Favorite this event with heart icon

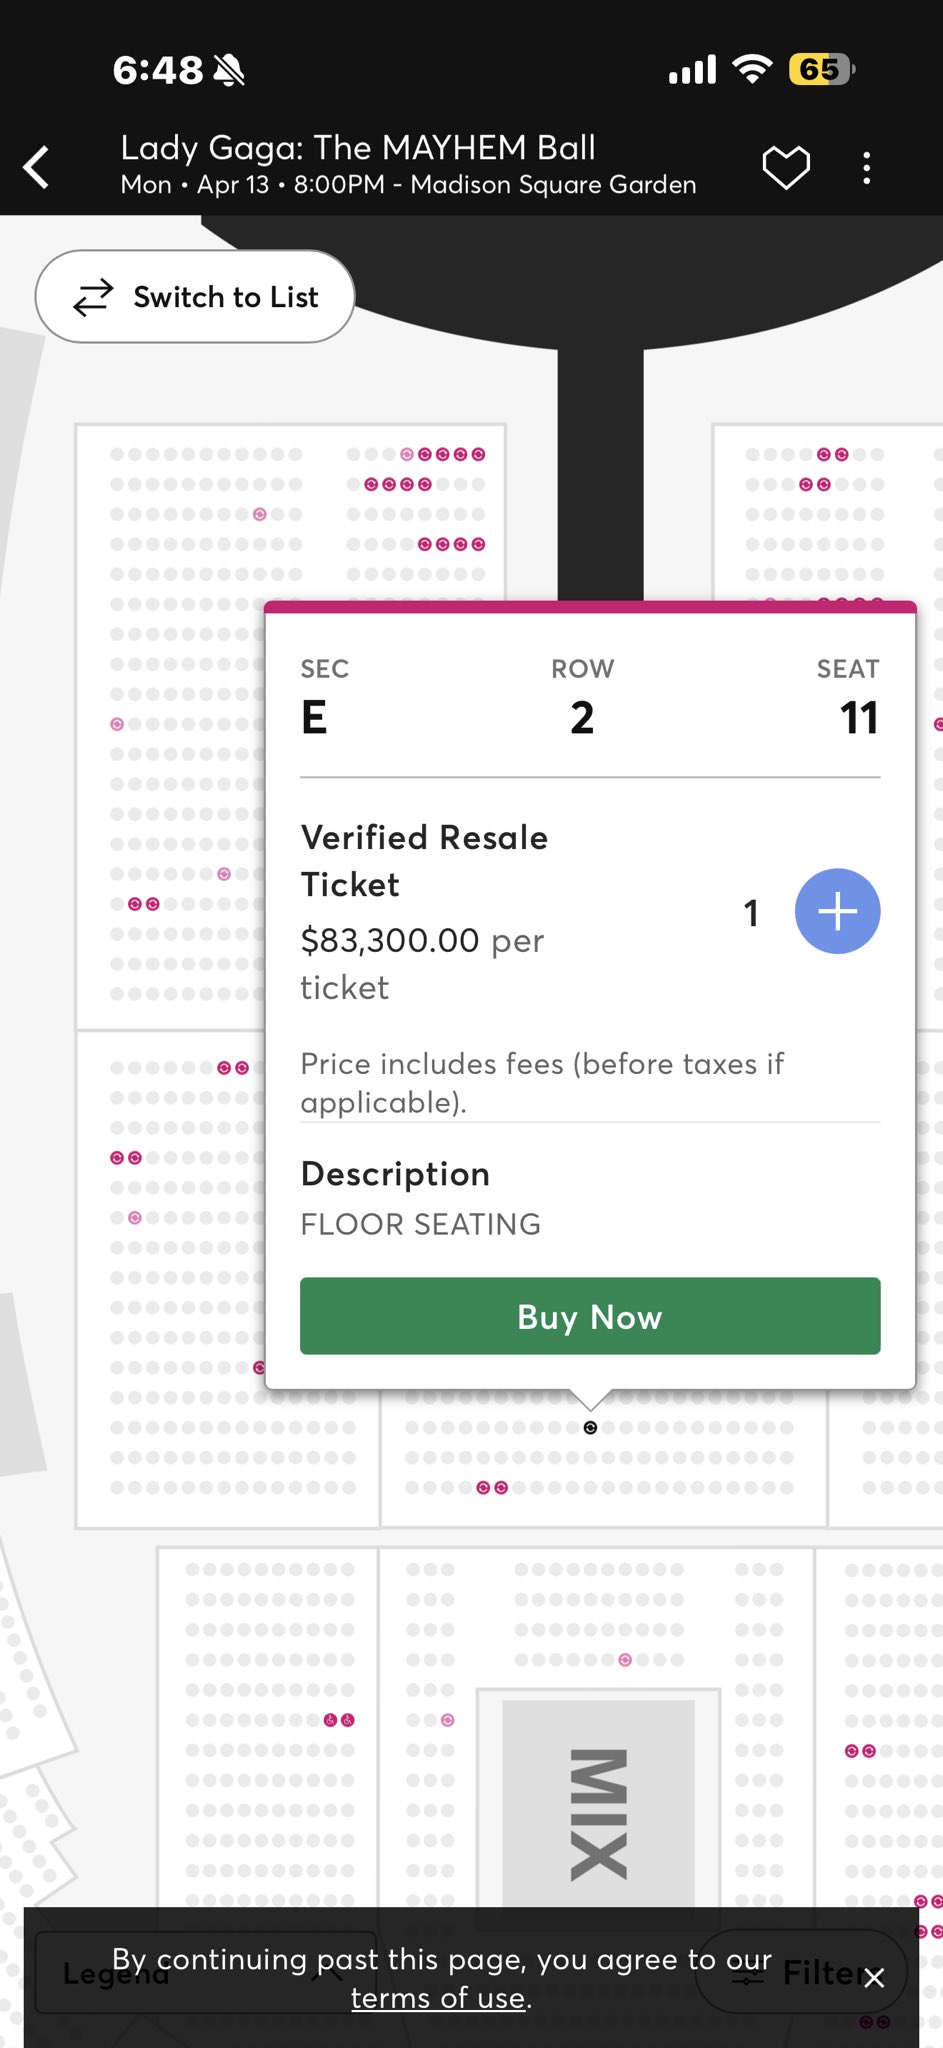pyautogui.click(x=786, y=167)
